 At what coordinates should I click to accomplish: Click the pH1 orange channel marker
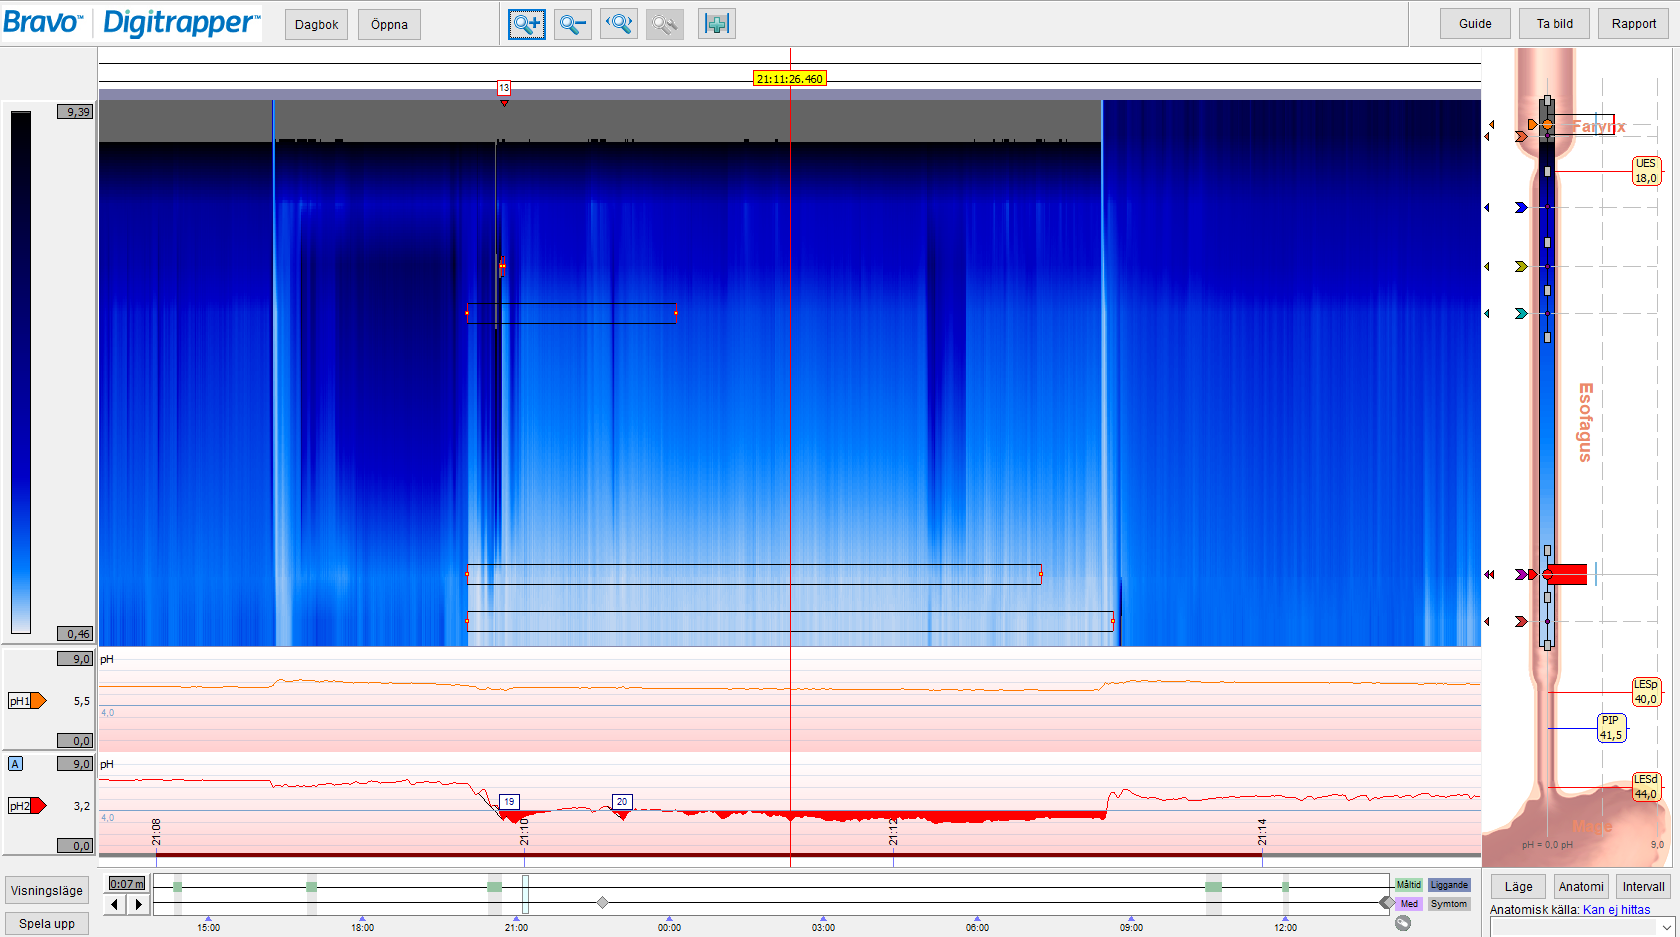coord(27,701)
